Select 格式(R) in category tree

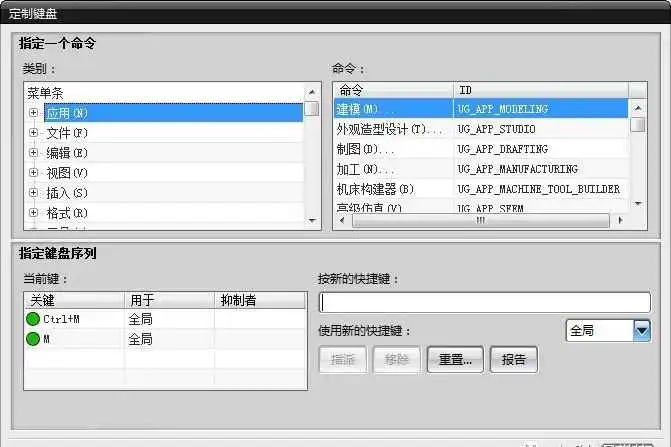tap(67, 213)
